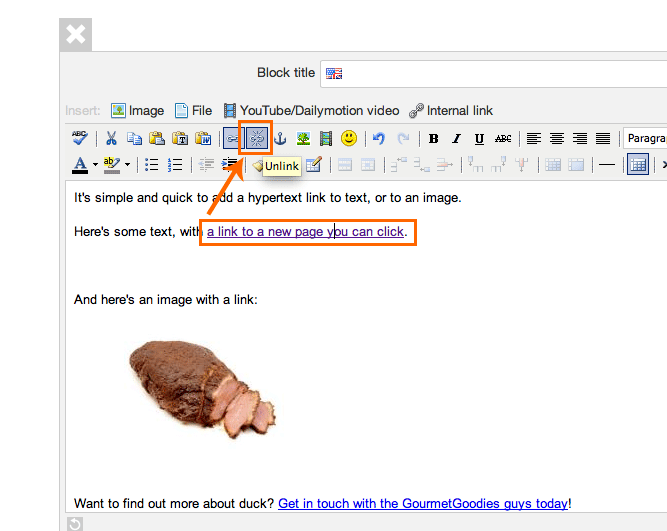Set Align left

[534, 138]
